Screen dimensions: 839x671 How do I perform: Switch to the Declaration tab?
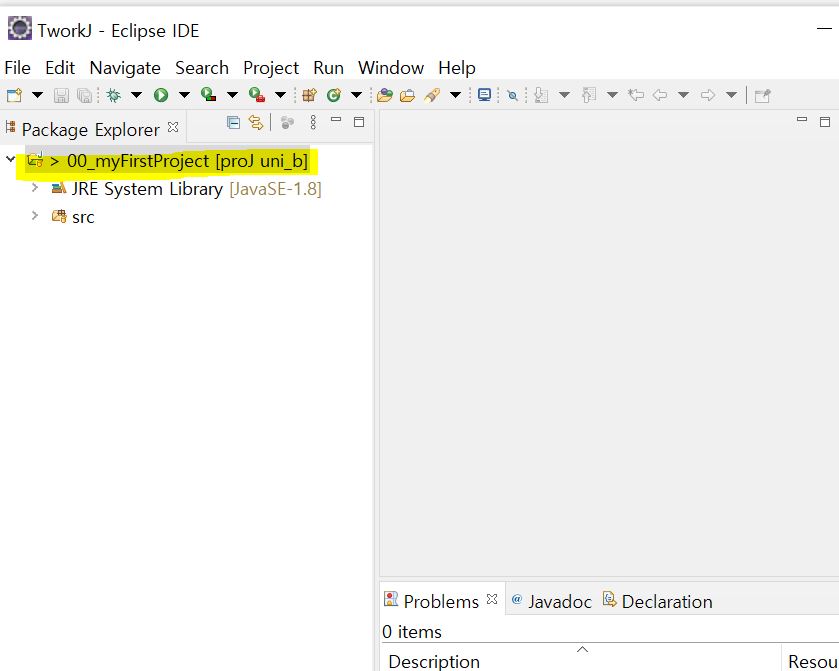(658, 601)
